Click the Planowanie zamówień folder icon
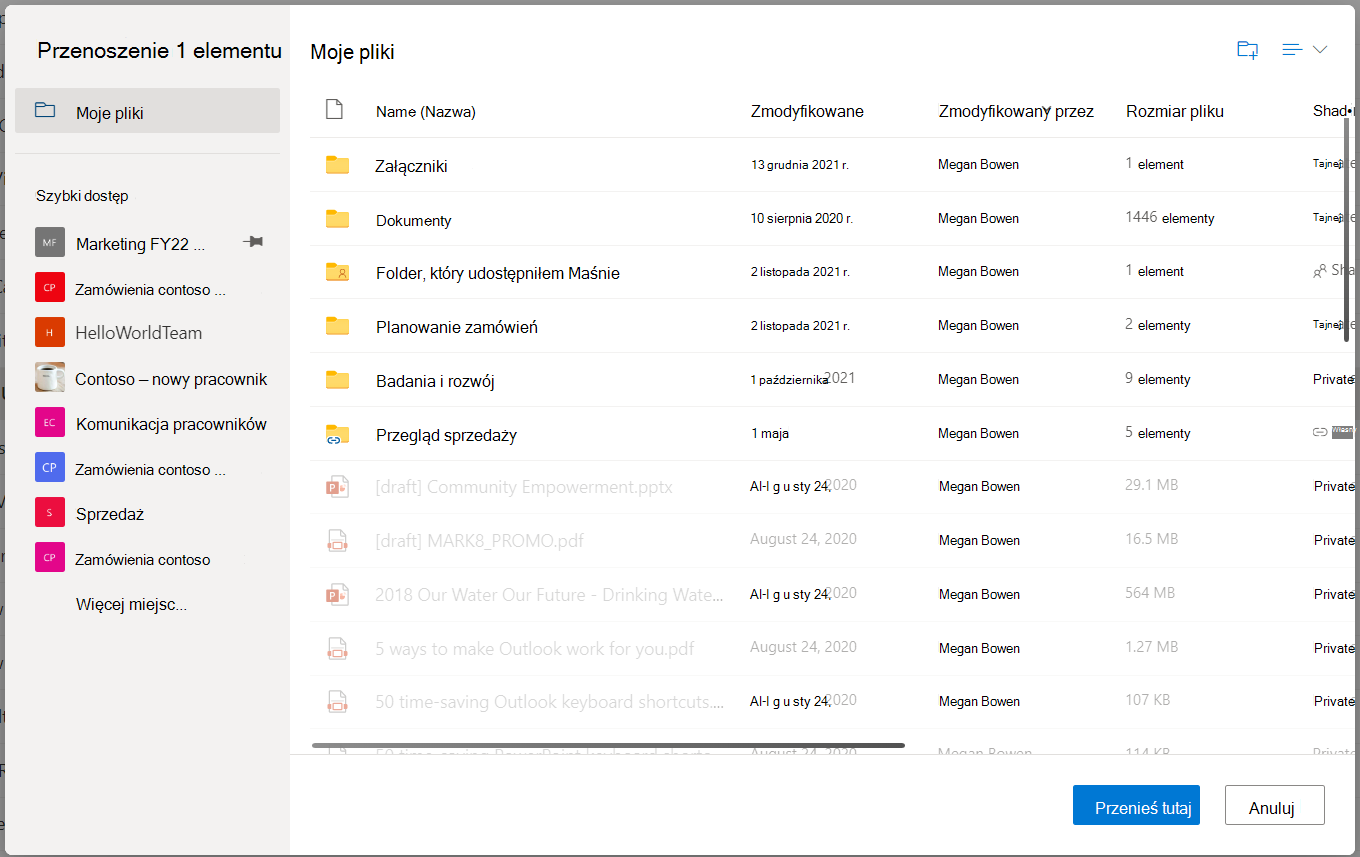This screenshot has height=857, width=1360. click(337, 326)
